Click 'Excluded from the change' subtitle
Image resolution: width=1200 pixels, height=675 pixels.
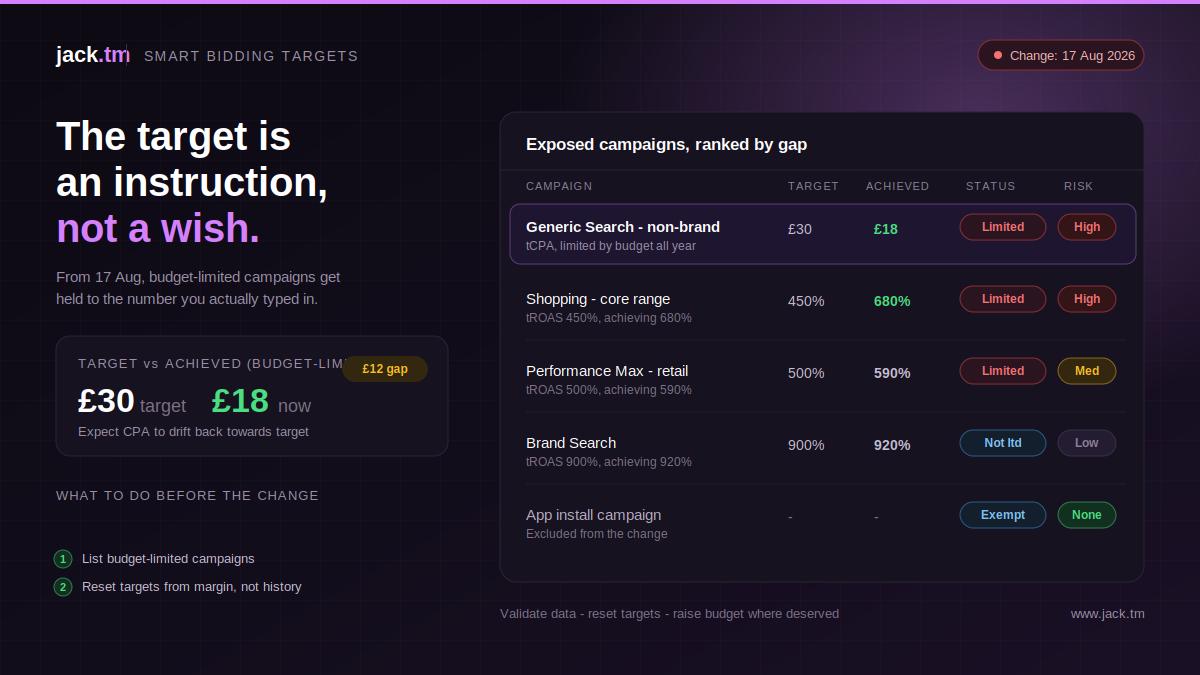597,534
